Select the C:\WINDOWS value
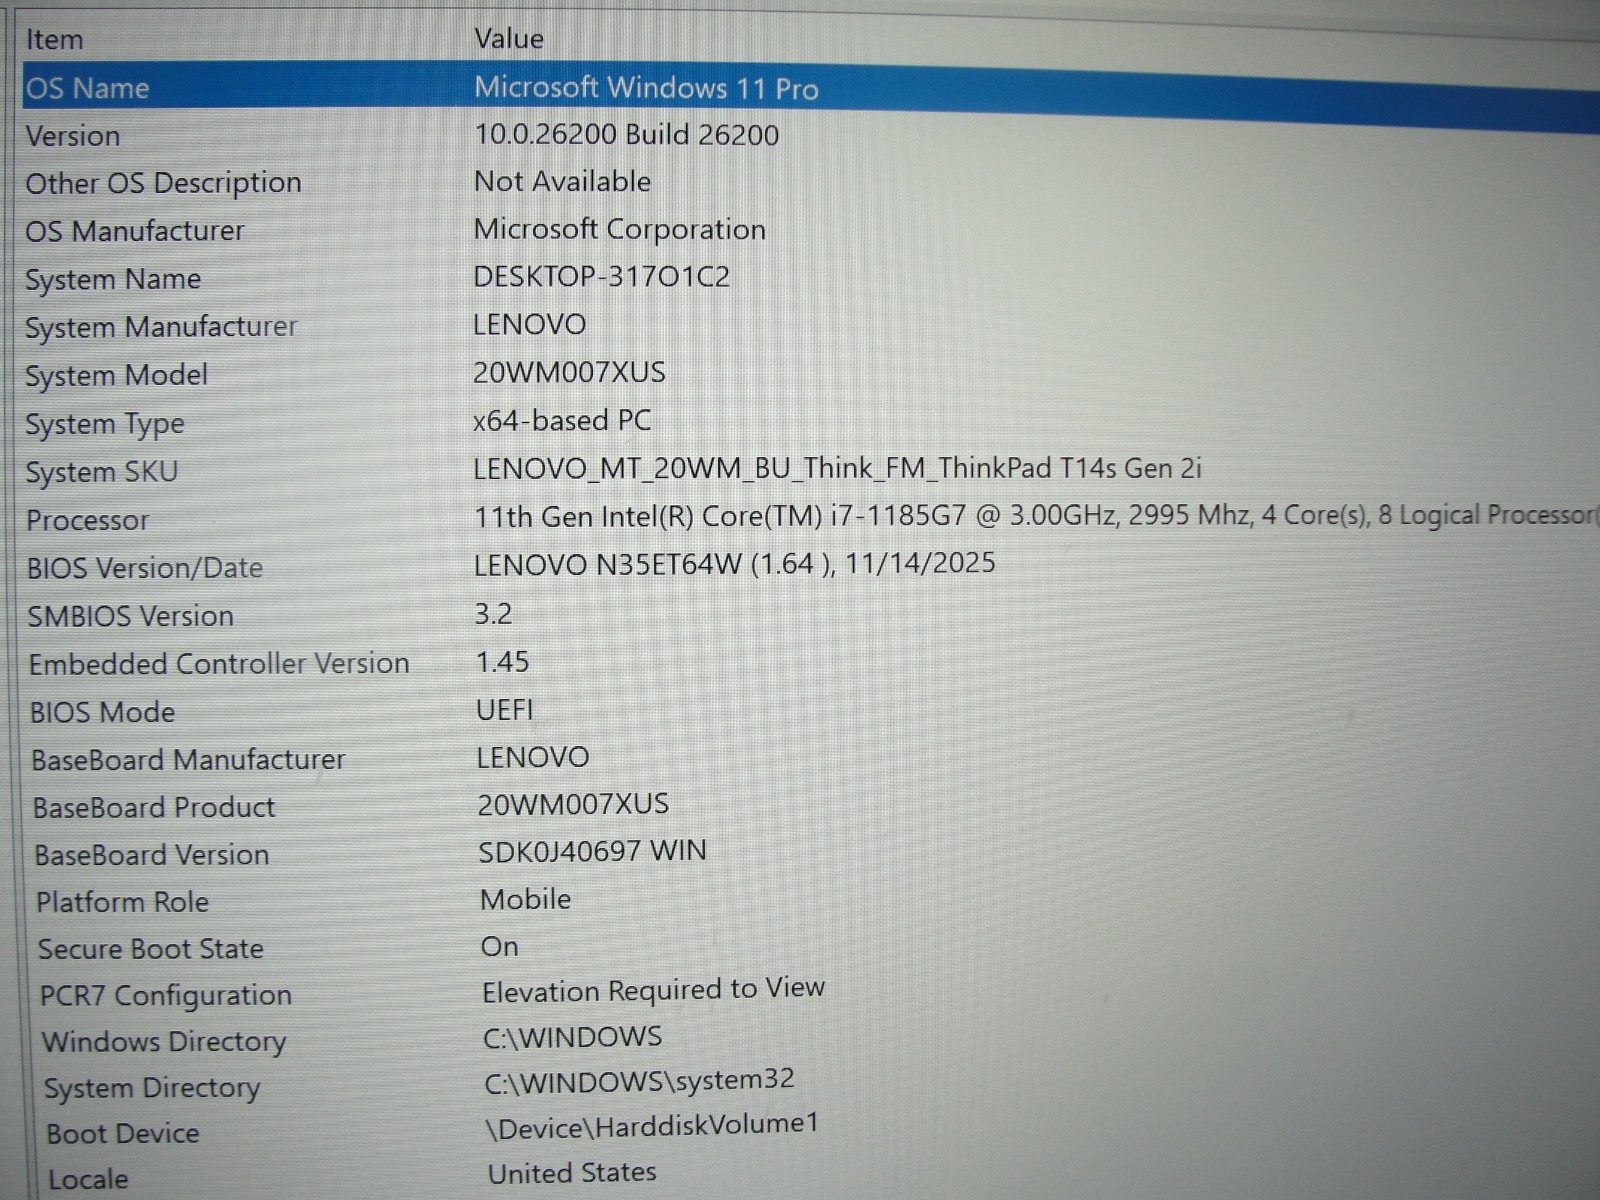This screenshot has height=1200, width=1600. [572, 1037]
